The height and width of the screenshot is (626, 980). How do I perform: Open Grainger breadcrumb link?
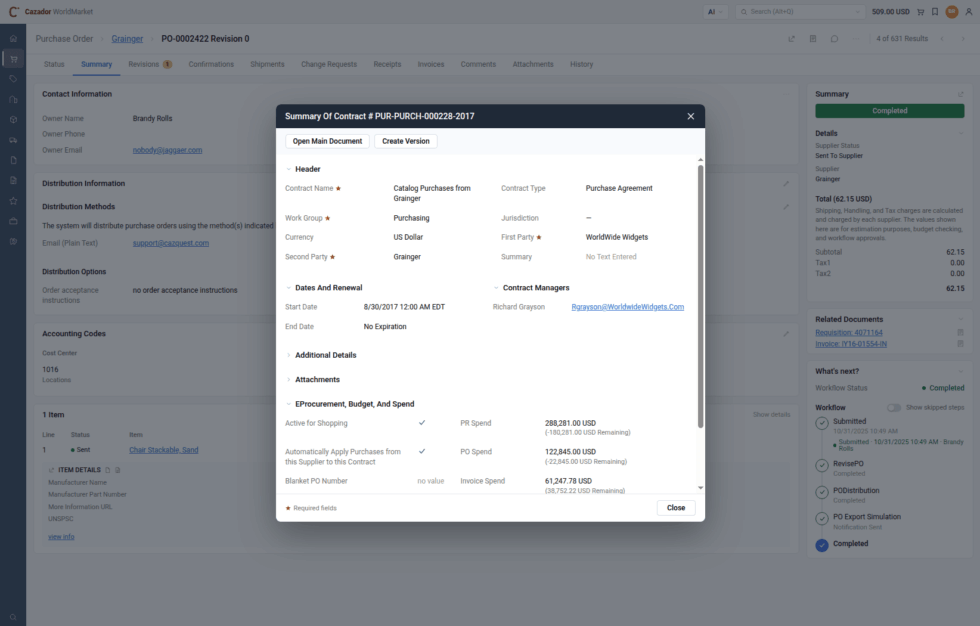coord(128,39)
